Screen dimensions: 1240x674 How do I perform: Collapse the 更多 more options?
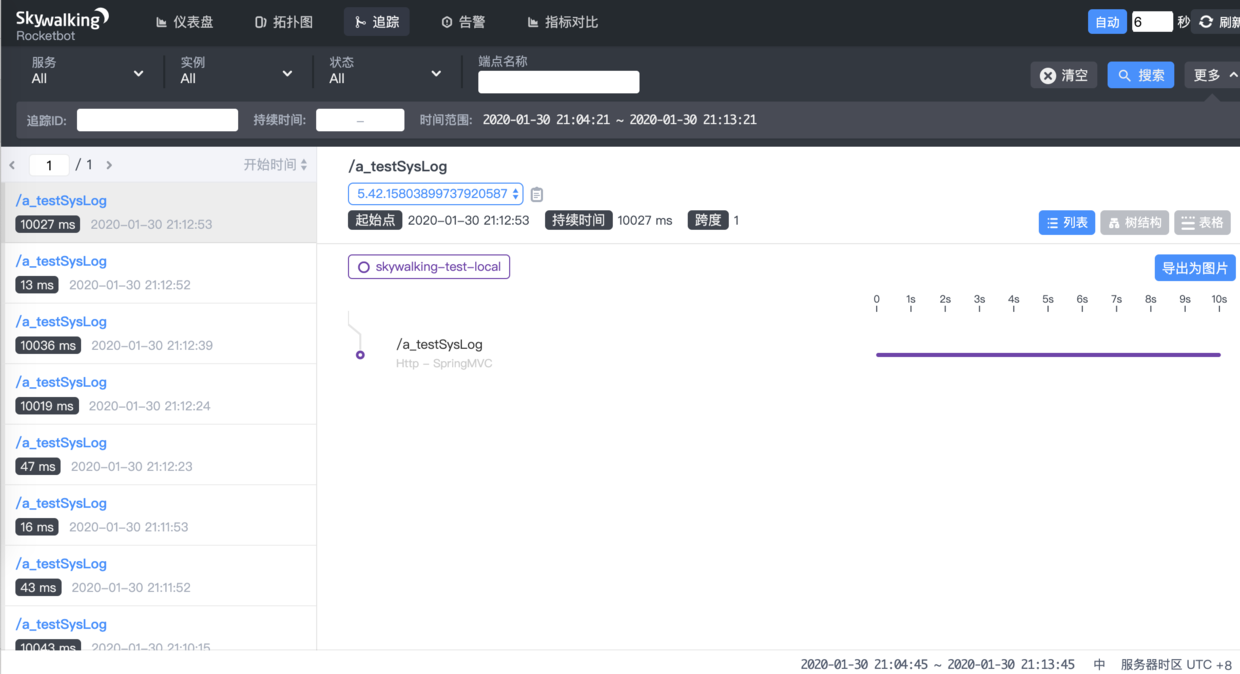click(1212, 75)
